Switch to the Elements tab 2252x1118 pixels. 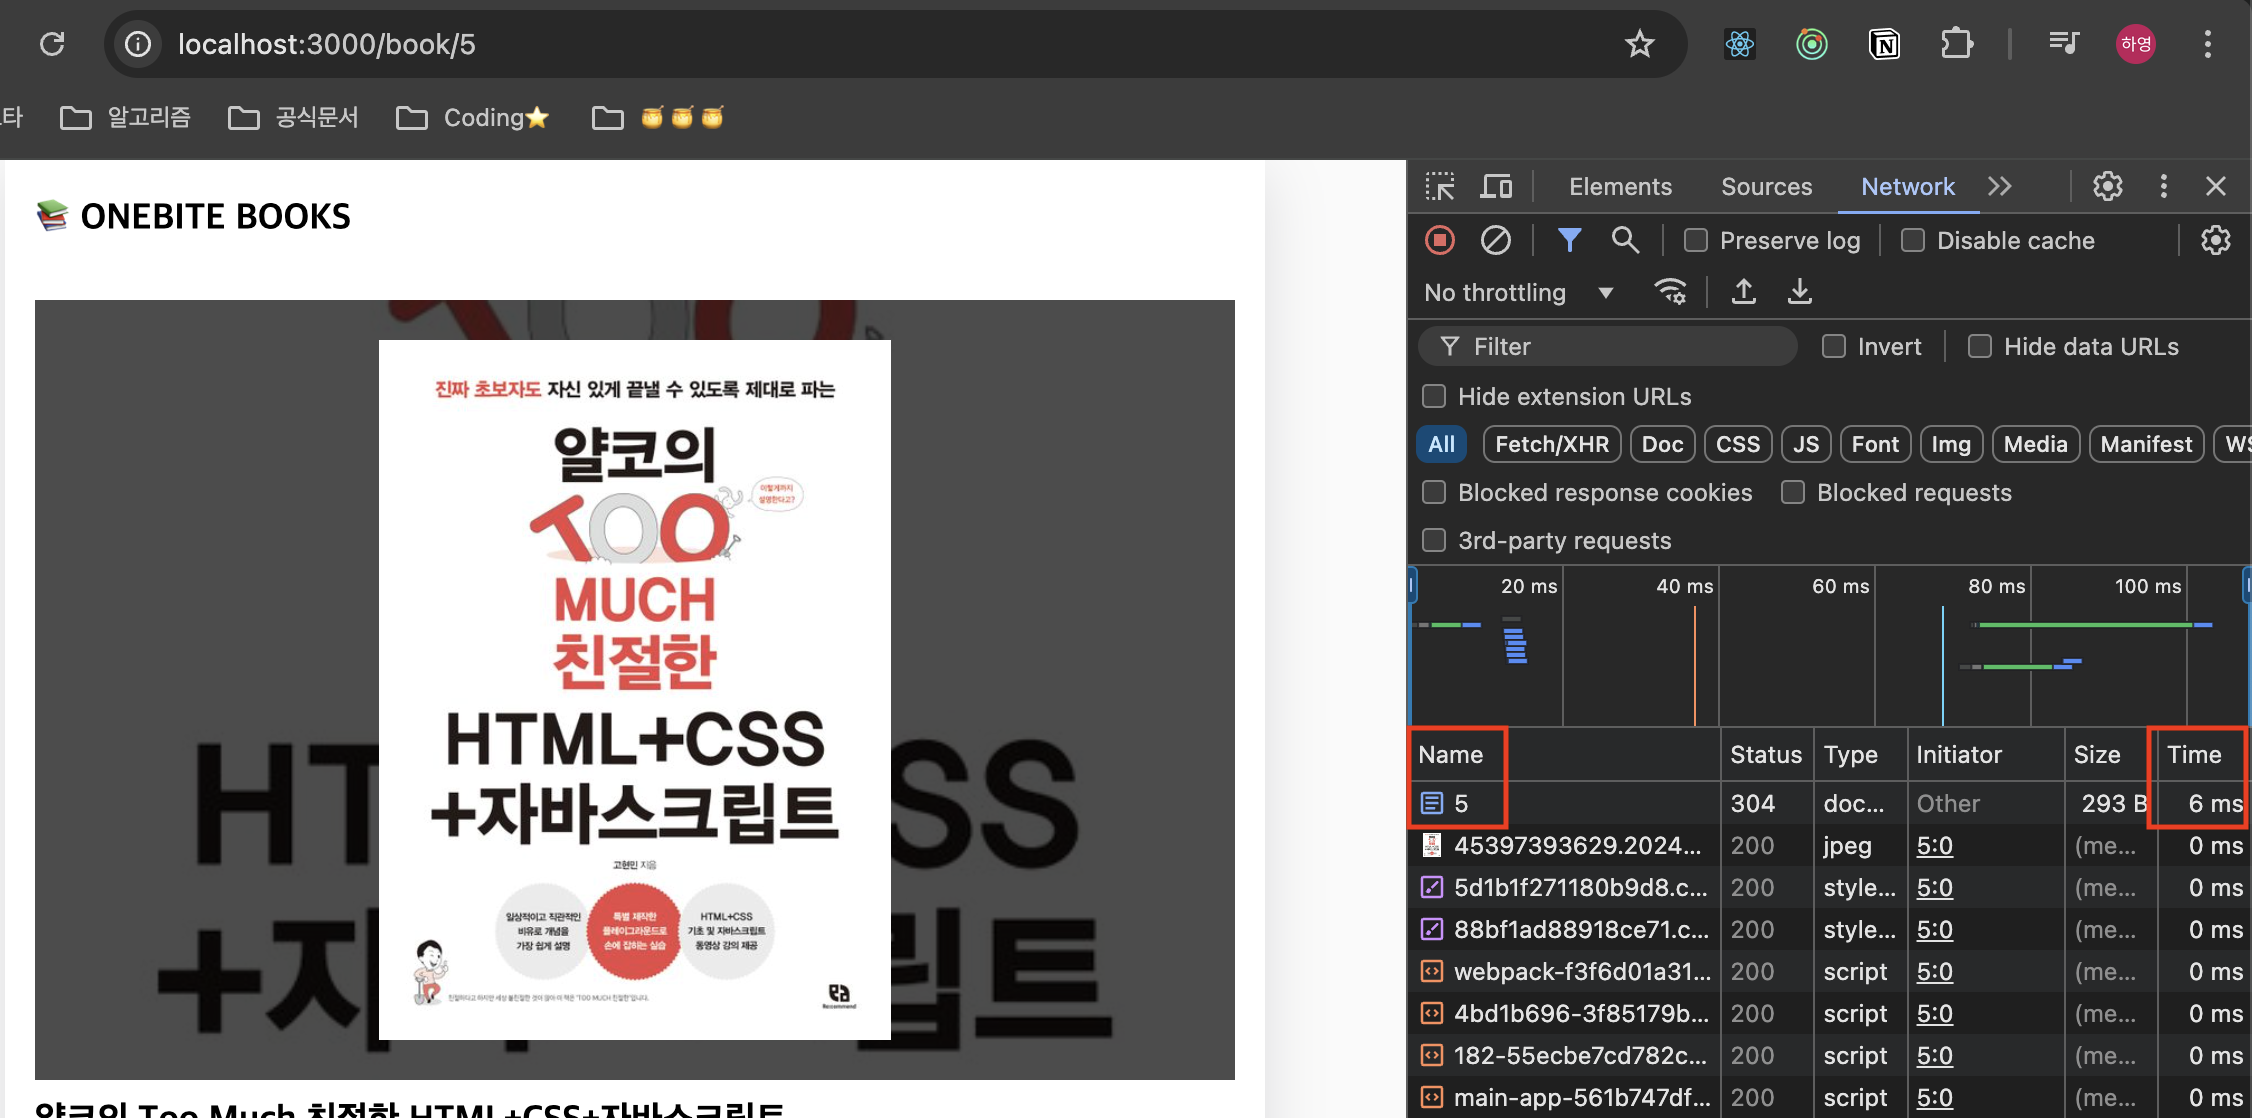[x=1620, y=187]
